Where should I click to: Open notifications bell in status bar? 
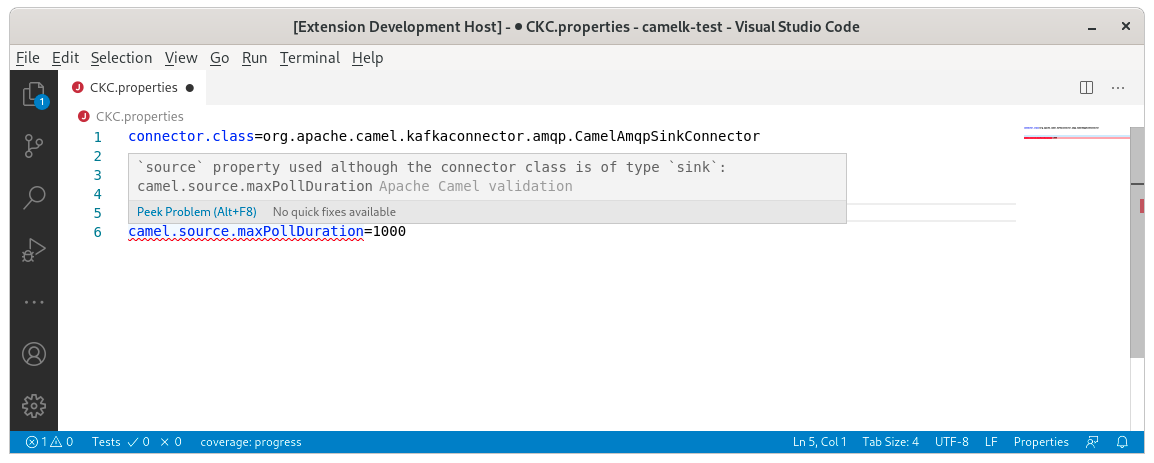tap(1122, 442)
